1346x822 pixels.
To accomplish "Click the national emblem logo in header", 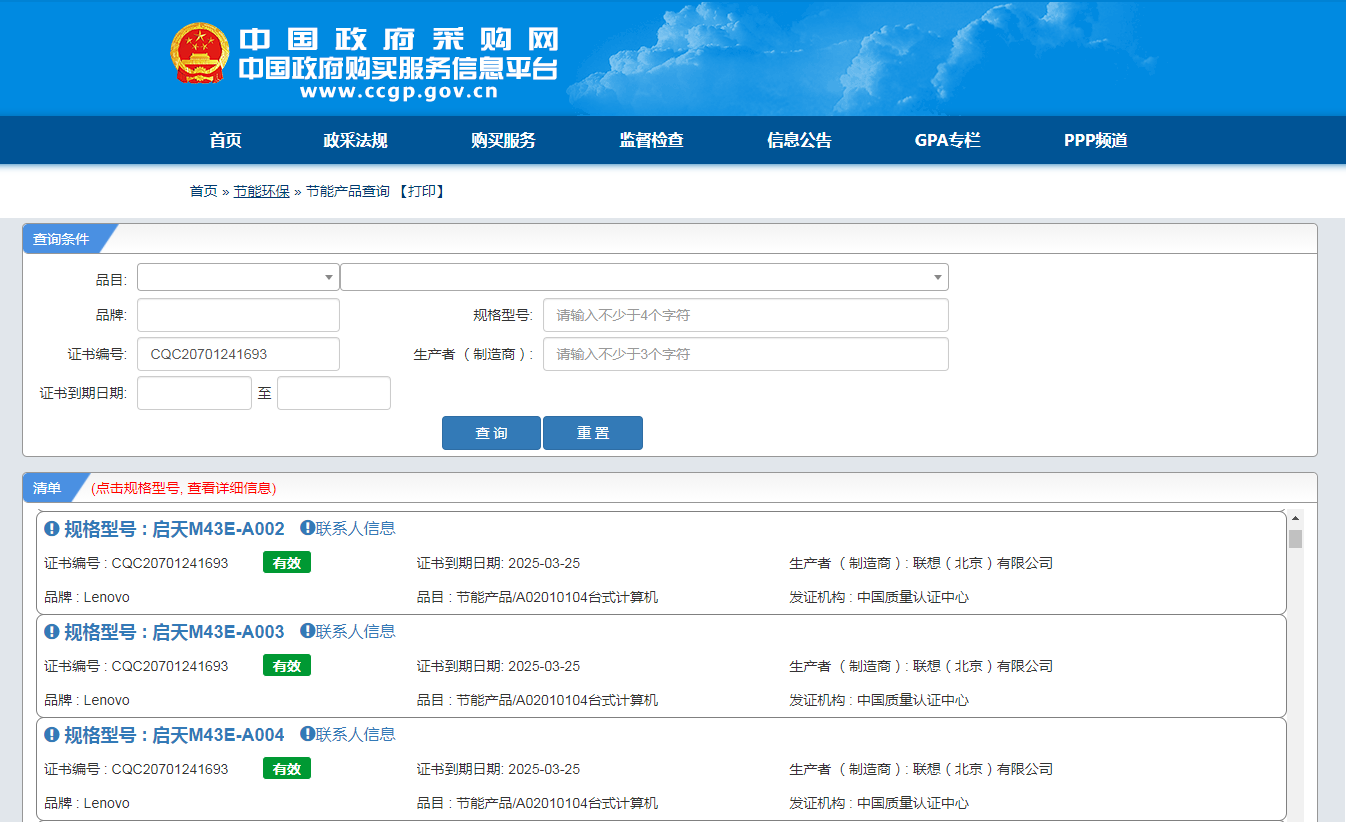I will point(200,53).
